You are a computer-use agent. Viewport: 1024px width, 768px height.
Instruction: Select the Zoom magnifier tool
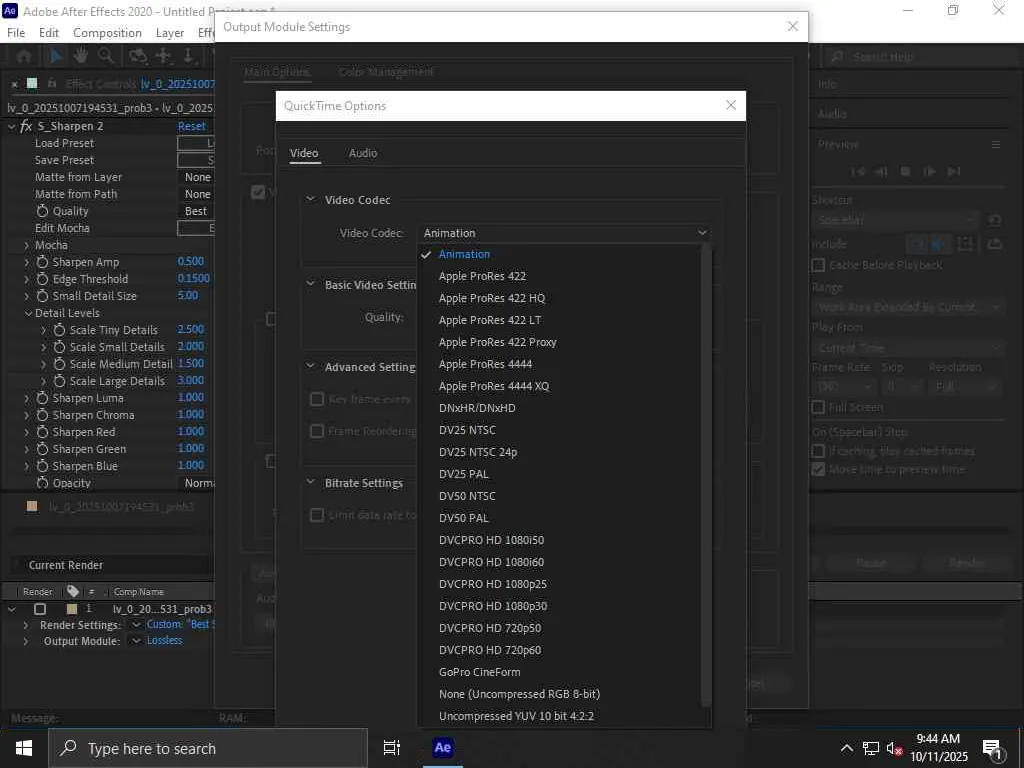coord(105,56)
